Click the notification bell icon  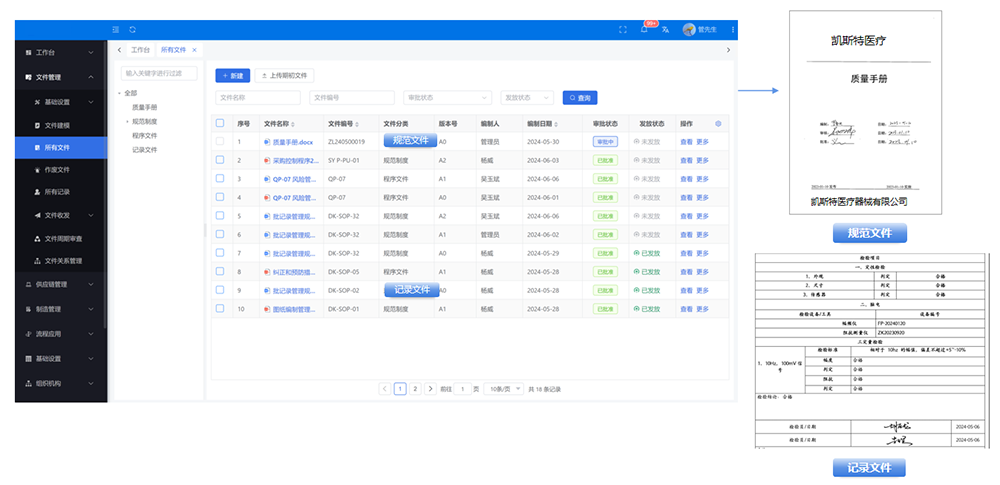coord(644,30)
